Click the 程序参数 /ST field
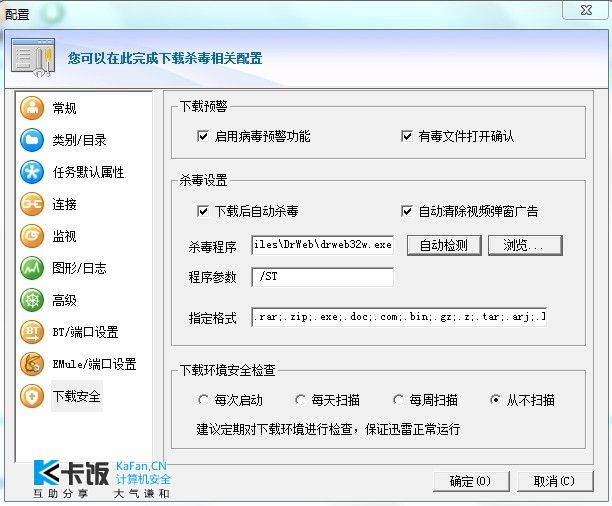This screenshot has height=506, width=612. point(322,277)
